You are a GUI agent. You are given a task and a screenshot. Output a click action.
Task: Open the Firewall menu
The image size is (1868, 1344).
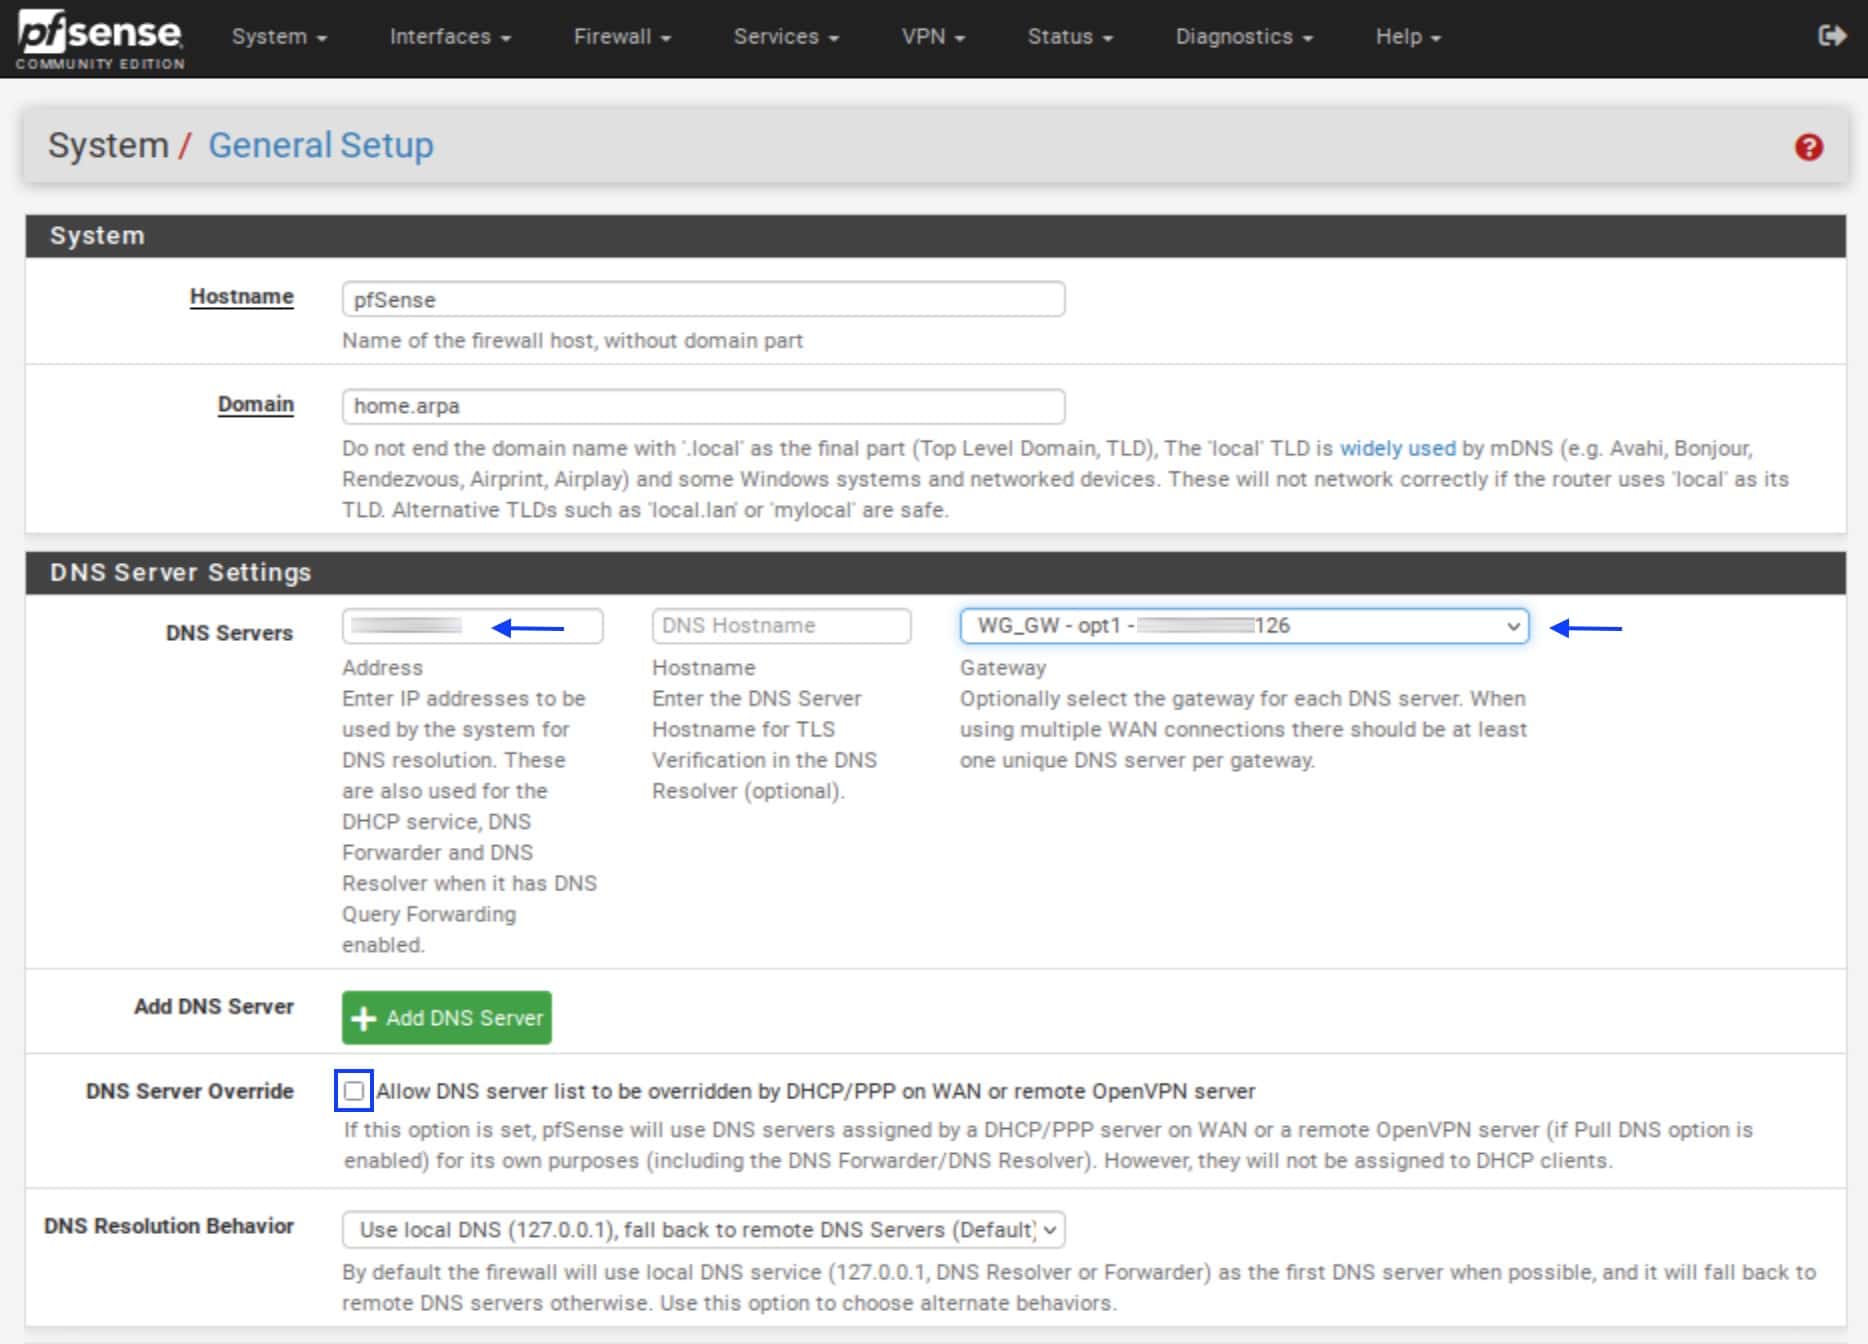(x=622, y=37)
